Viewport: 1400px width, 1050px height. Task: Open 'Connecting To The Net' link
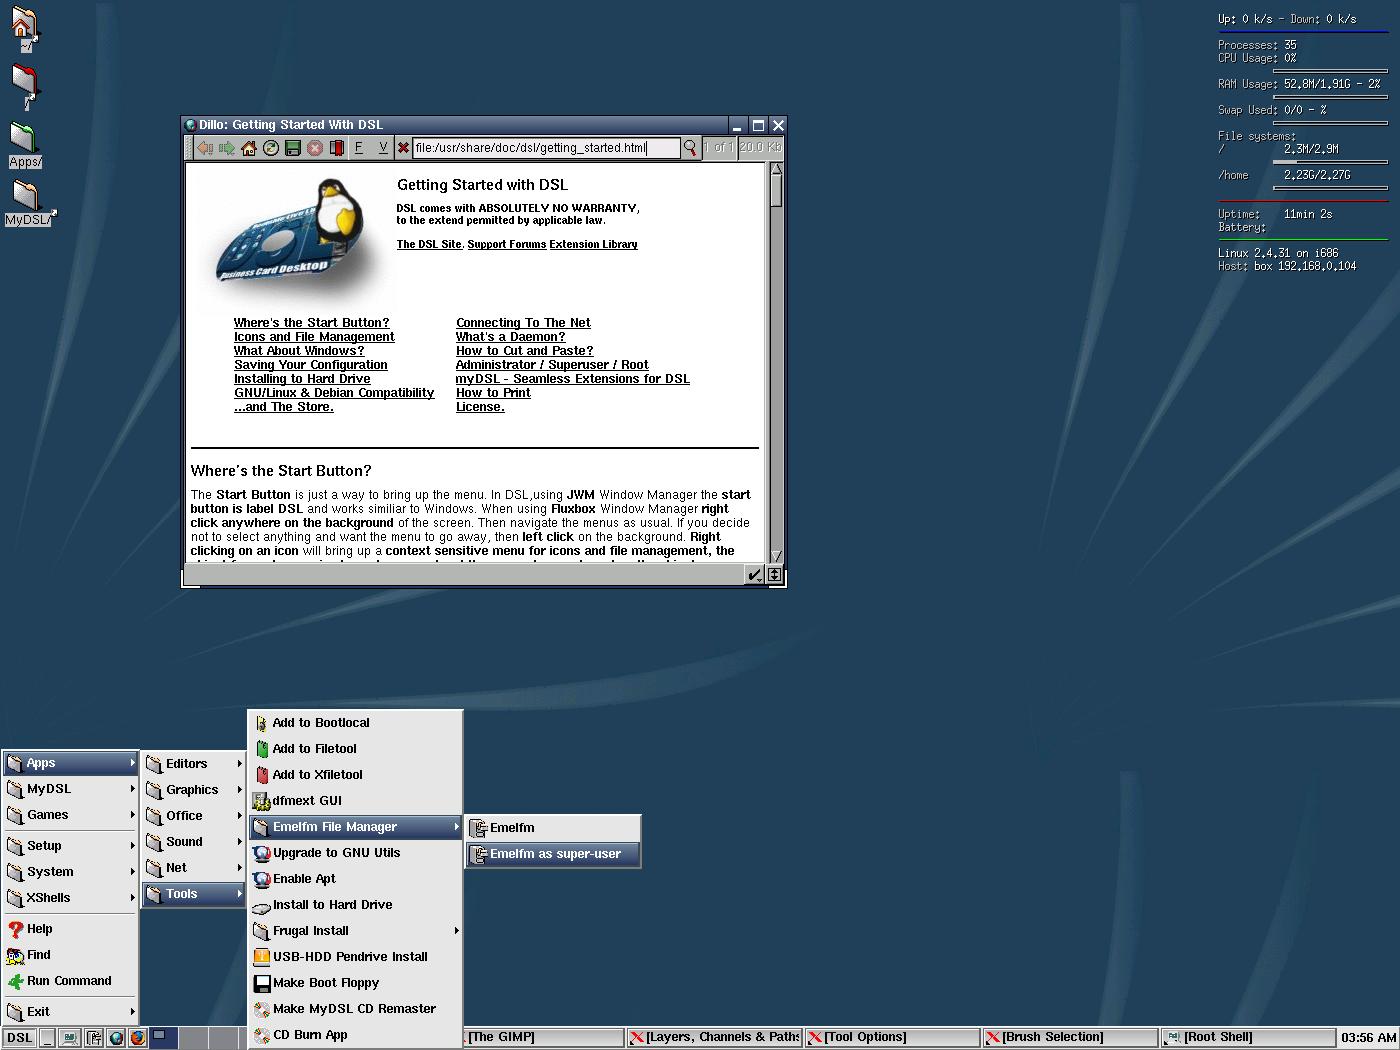(523, 323)
